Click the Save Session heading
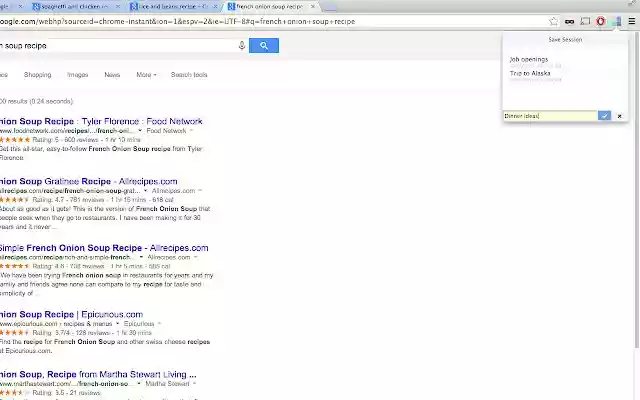This screenshot has width=640, height=400. (565, 40)
